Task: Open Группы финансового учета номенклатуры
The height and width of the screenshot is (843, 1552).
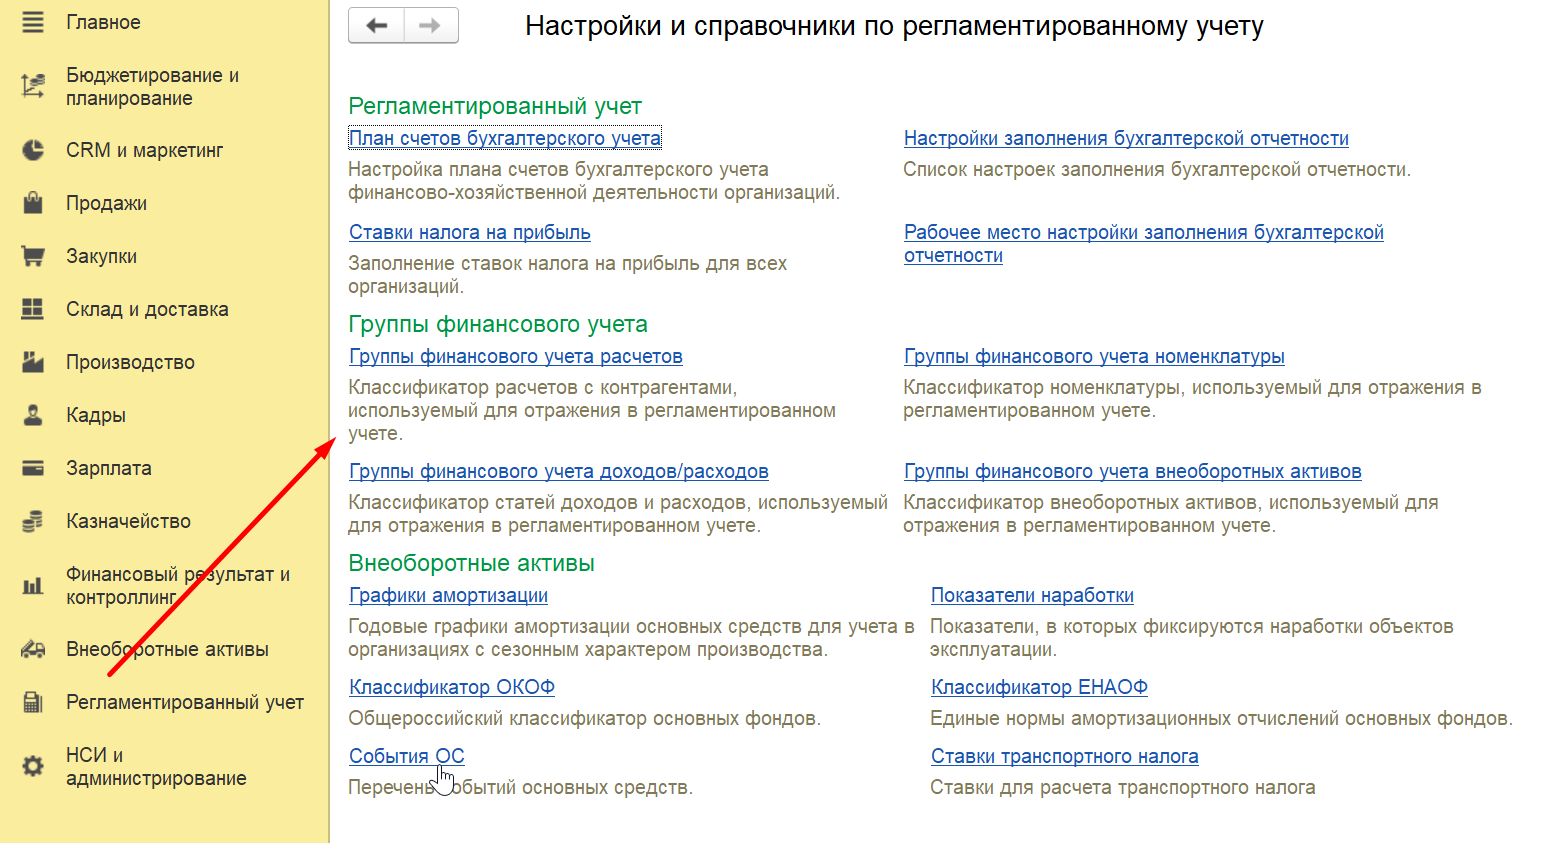Action: pyautogui.click(x=1094, y=356)
